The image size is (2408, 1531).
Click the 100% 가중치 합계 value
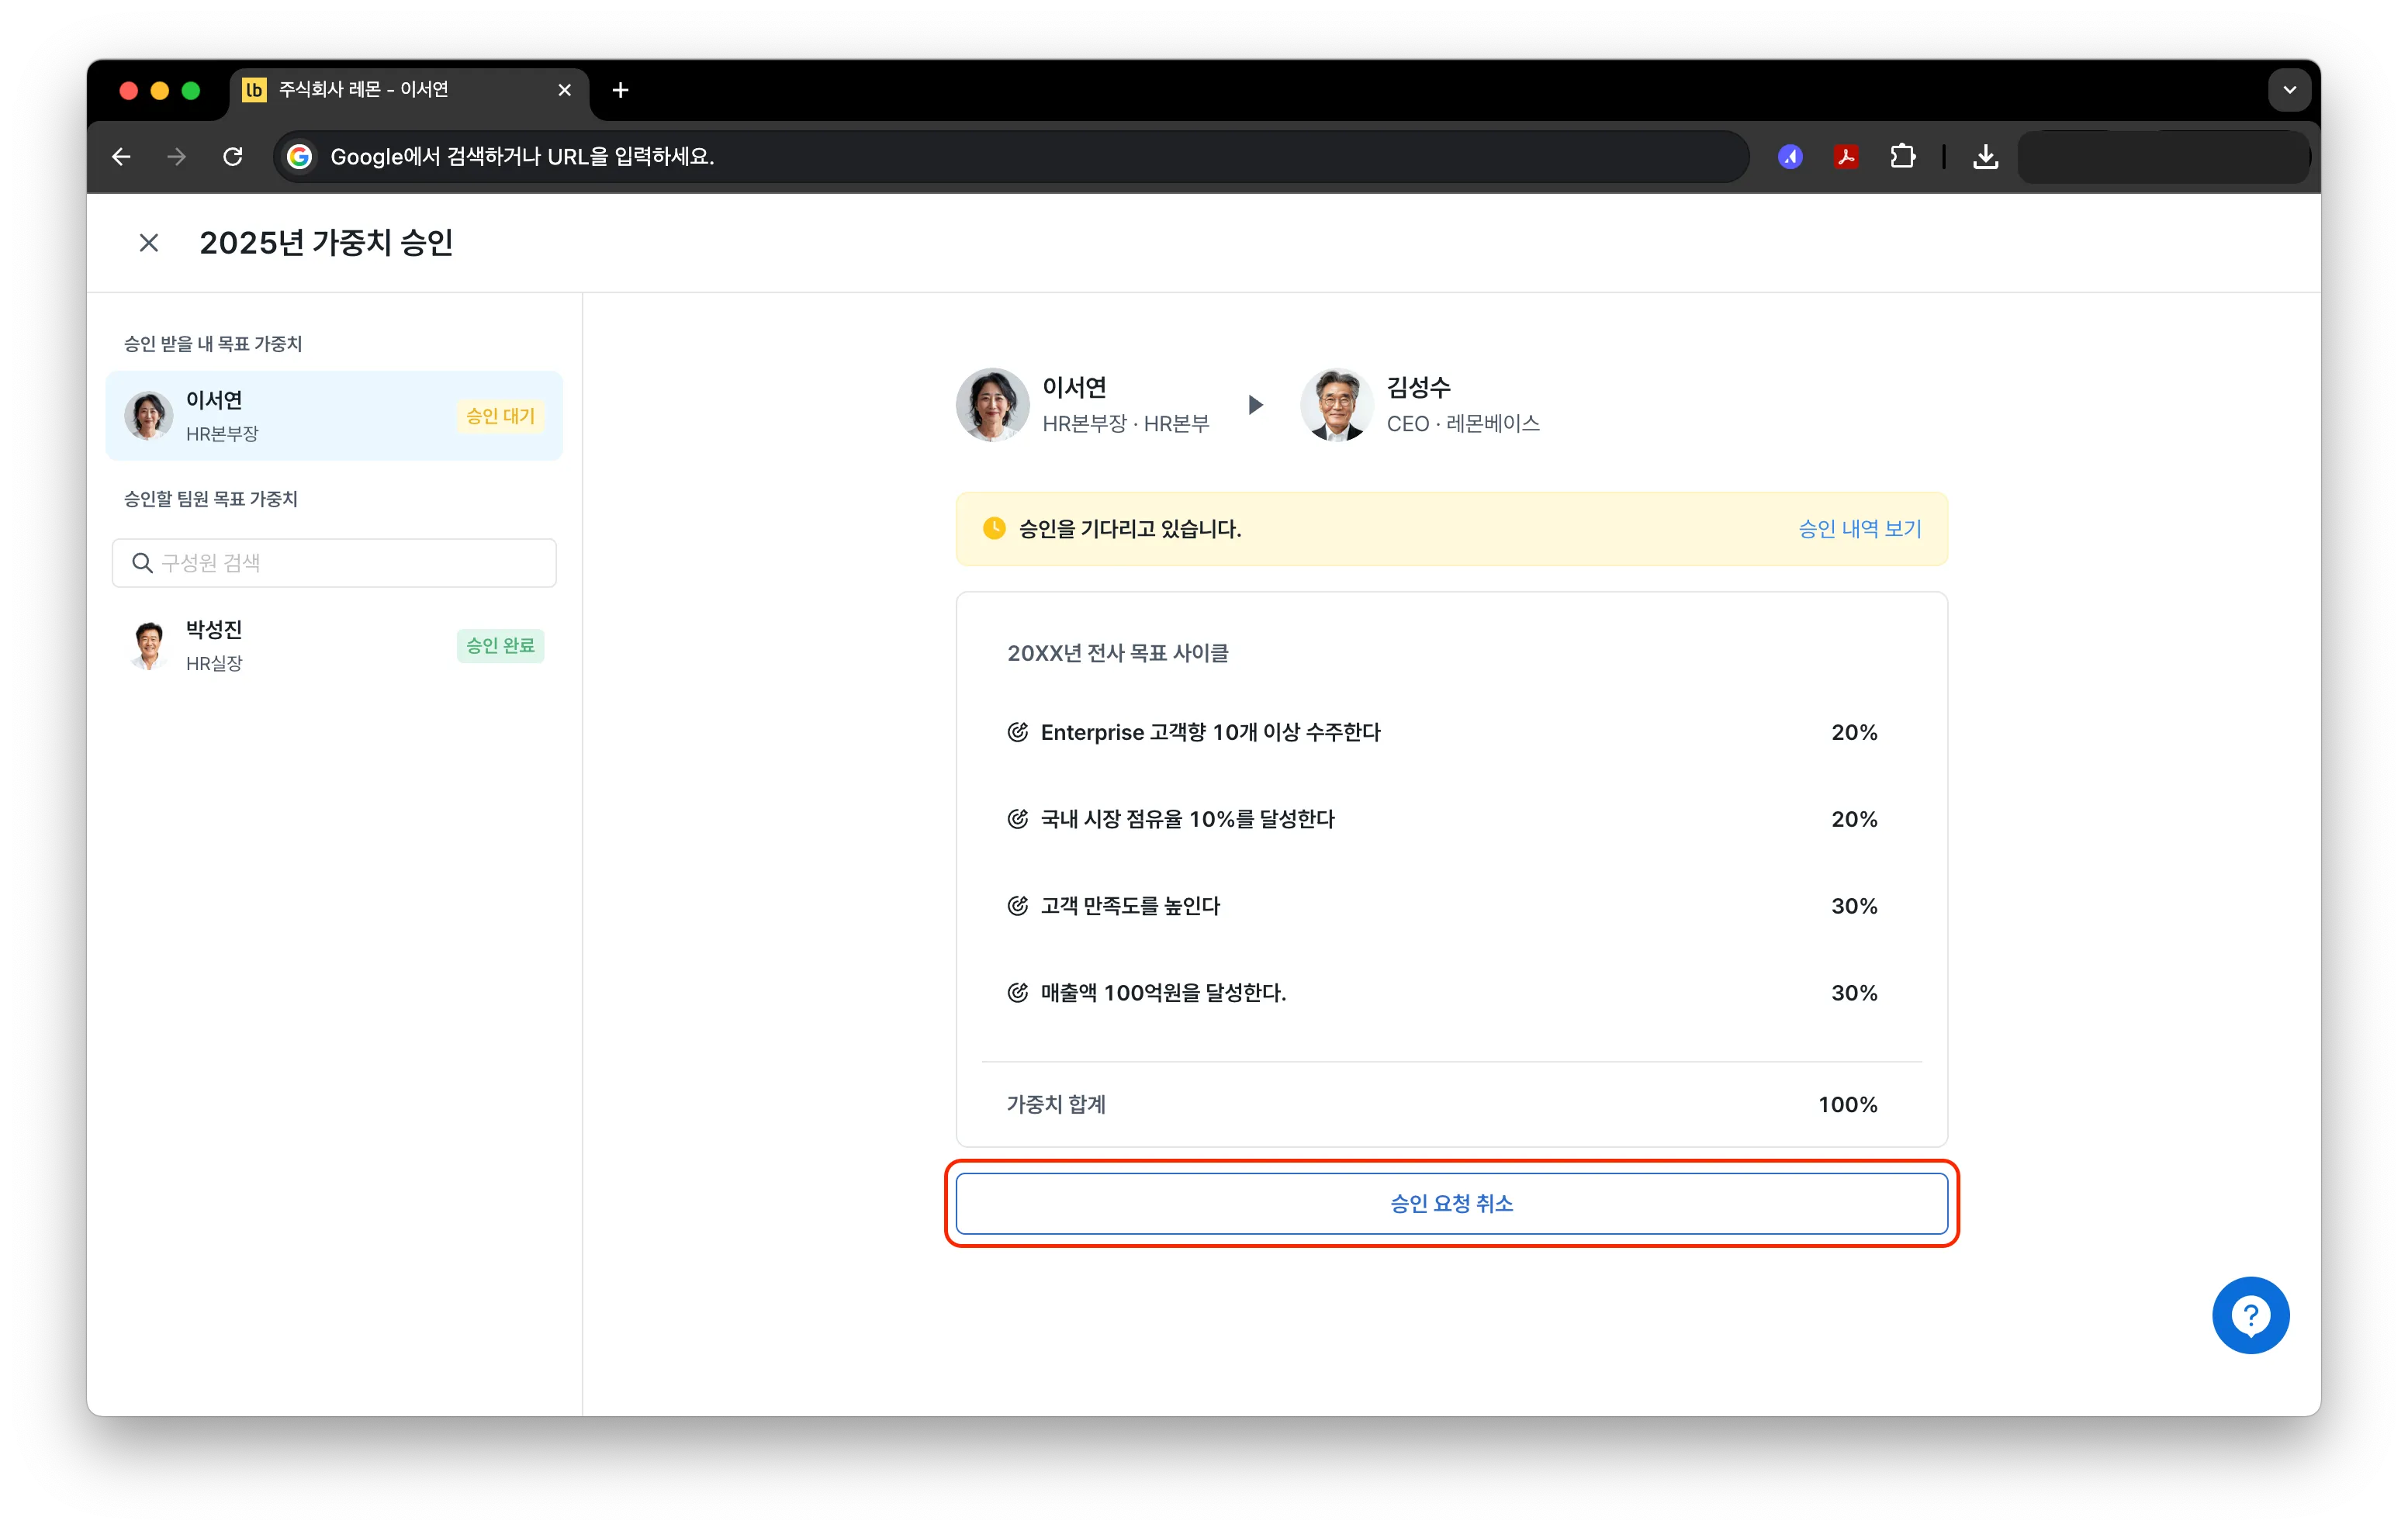pos(1847,1106)
